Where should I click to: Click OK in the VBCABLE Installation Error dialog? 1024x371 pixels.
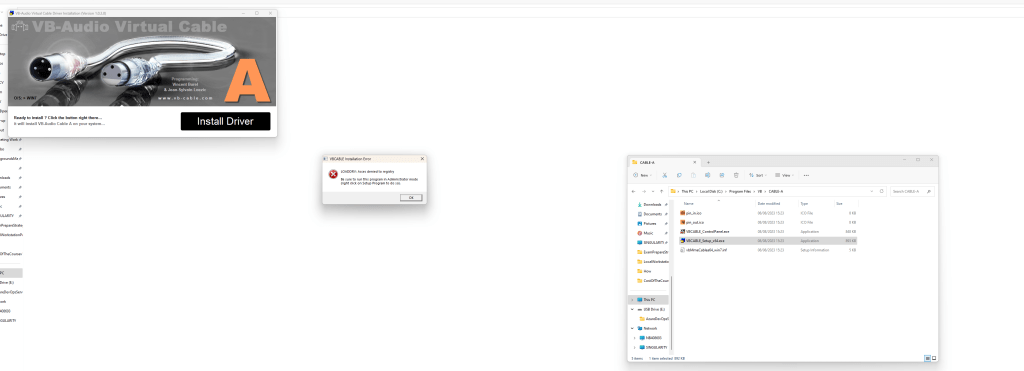coord(411,197)
